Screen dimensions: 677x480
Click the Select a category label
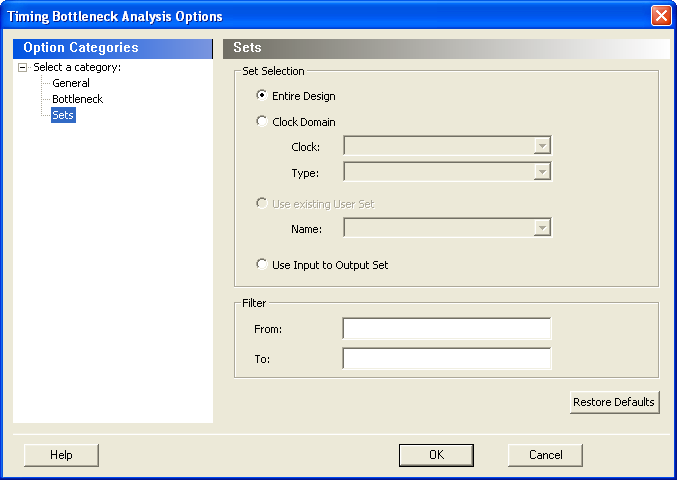[77, 67]
